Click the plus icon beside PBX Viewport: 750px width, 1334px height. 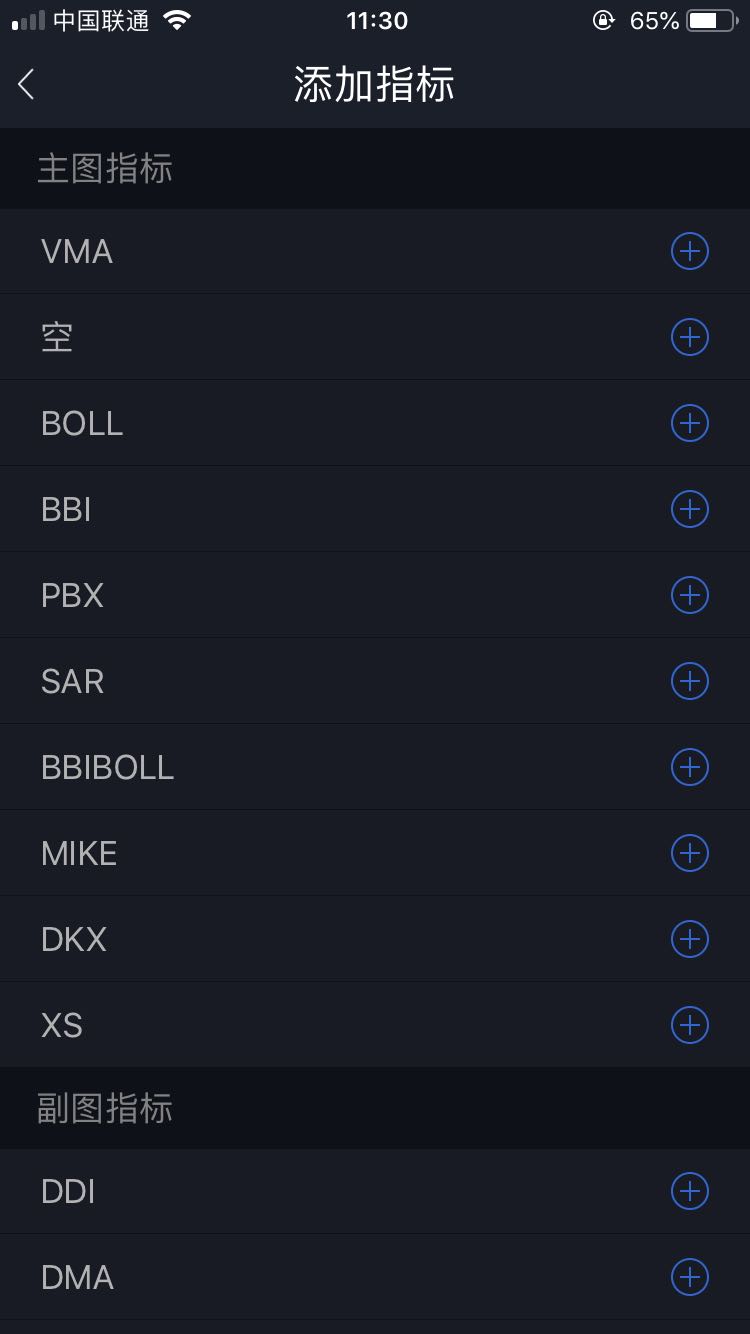click(689, 595)
